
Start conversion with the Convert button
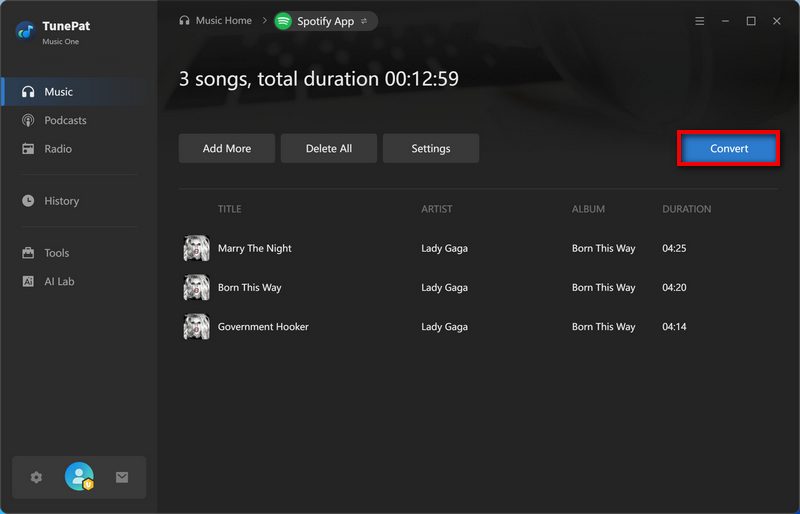(x=729, y=149)
